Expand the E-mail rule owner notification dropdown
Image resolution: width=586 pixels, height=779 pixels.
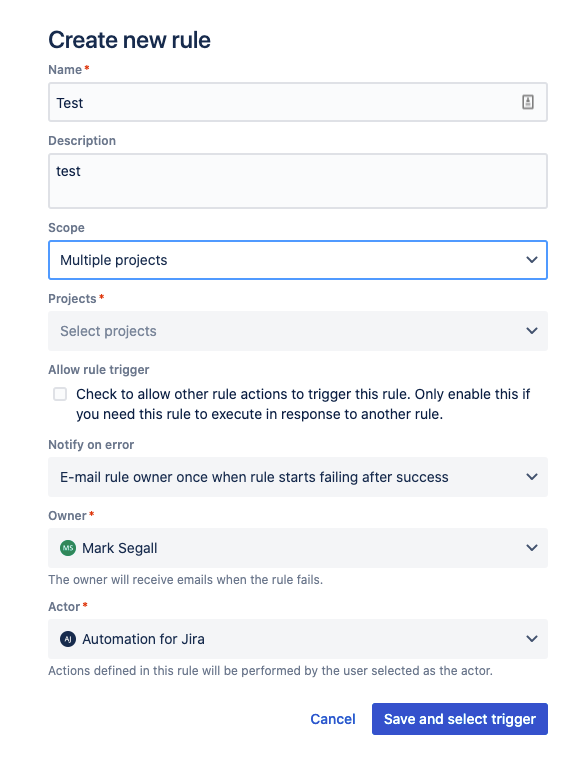298,477
